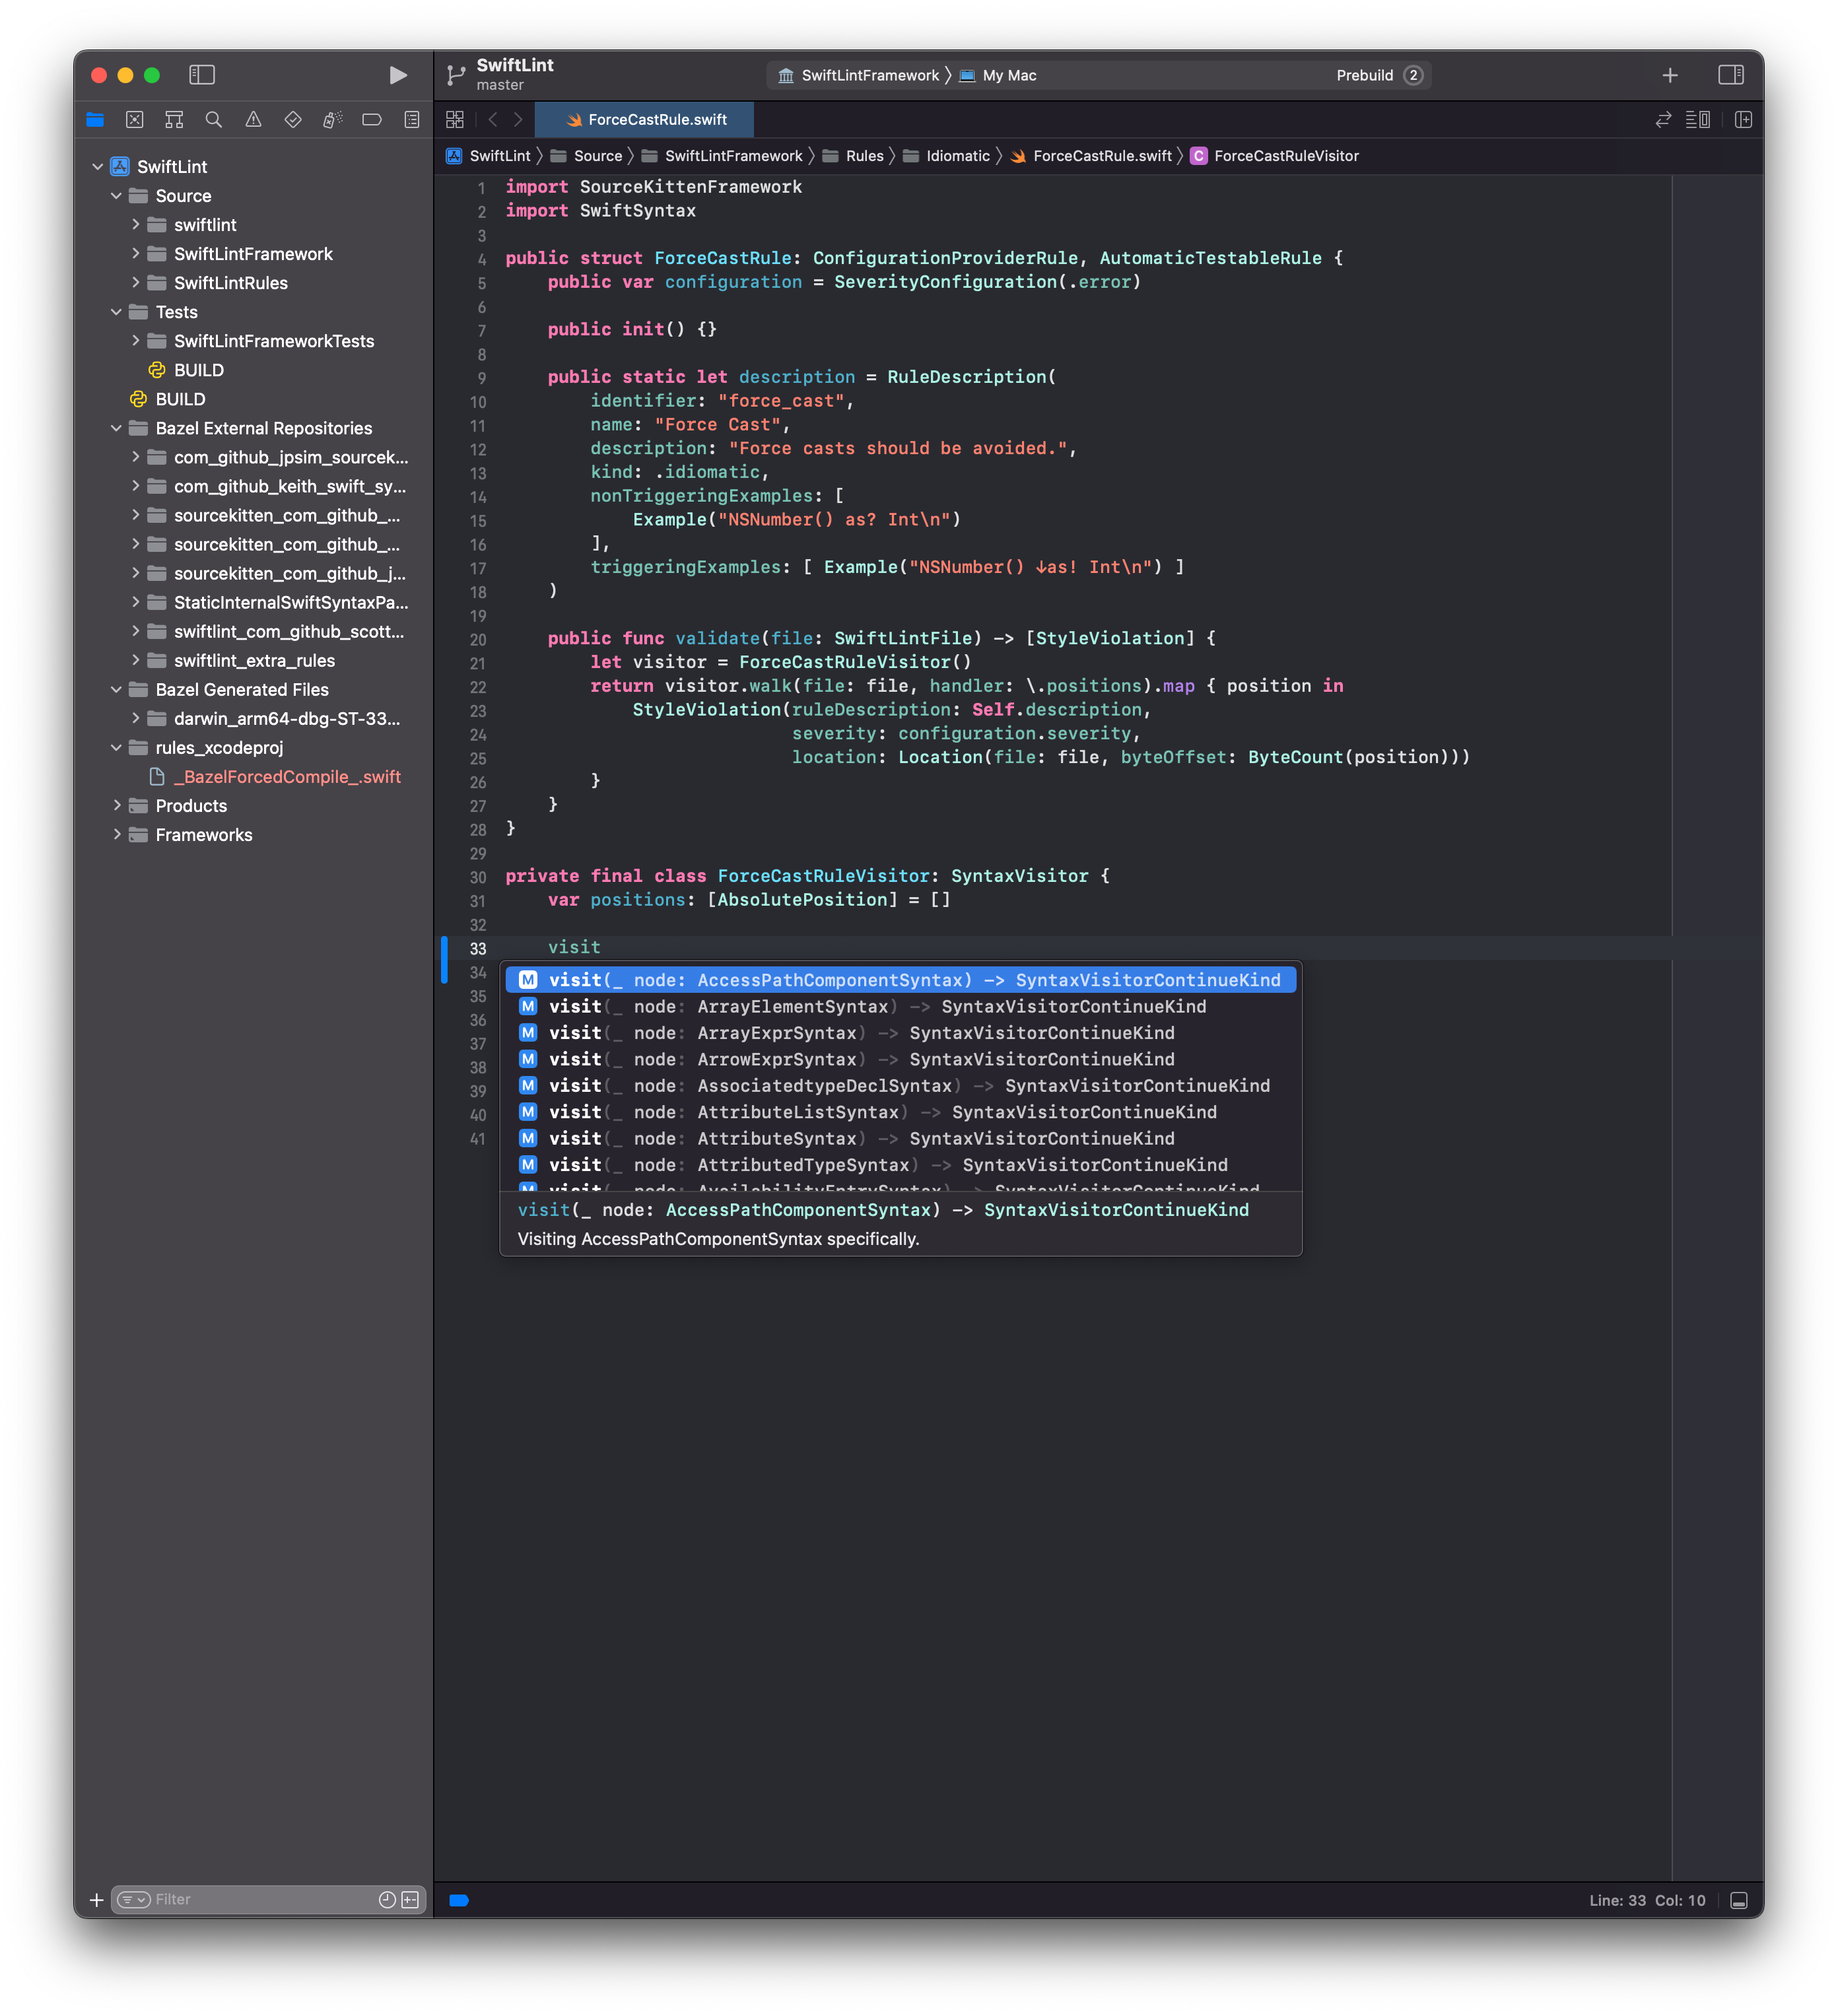Select _BazelForcedCompile_.swift file

[x=254, y=777]
